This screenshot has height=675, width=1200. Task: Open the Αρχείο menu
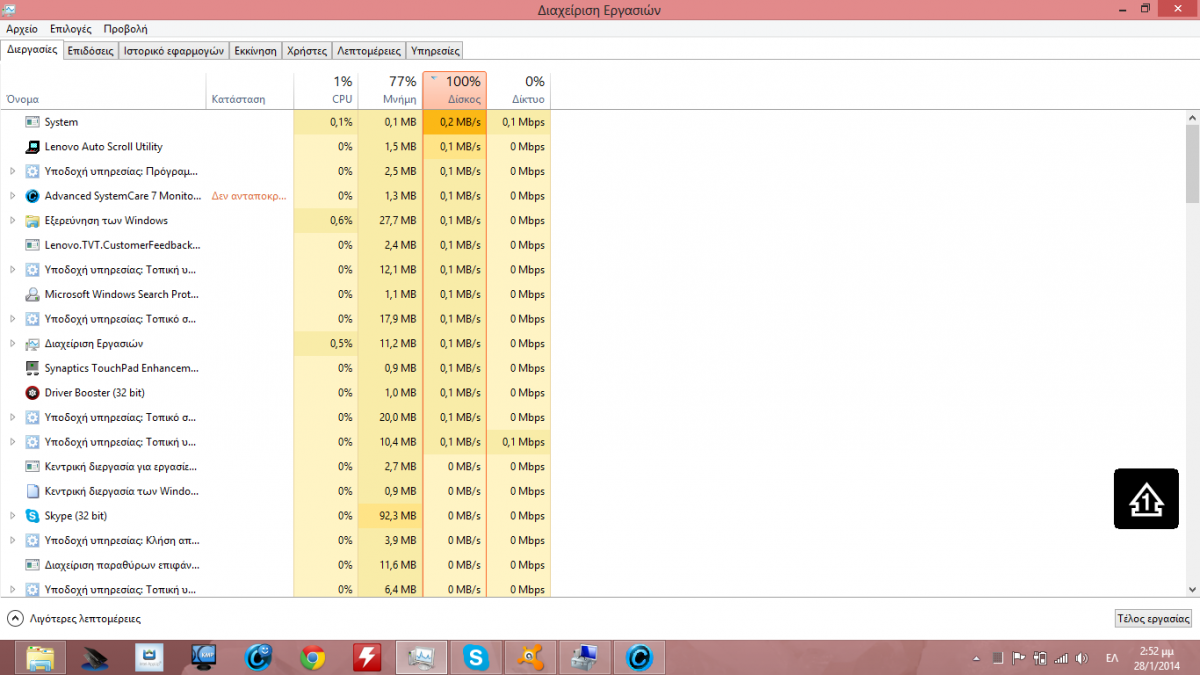(22, 29)
